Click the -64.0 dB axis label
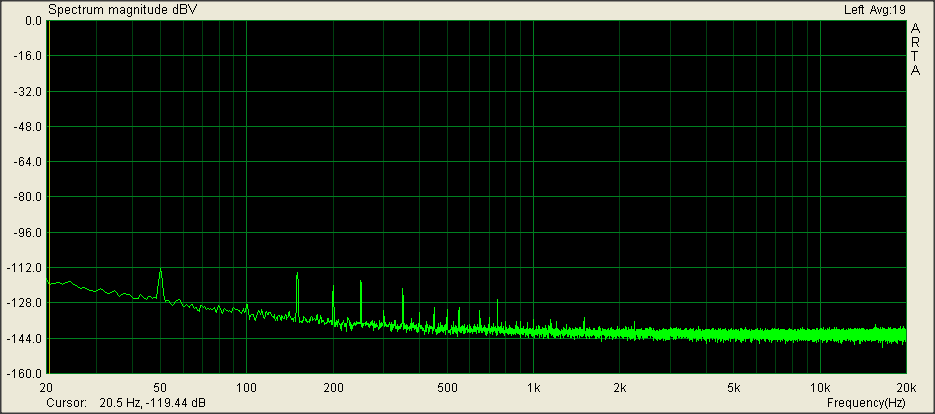This screenshot has width=935, height=414. tap(26, 162)
